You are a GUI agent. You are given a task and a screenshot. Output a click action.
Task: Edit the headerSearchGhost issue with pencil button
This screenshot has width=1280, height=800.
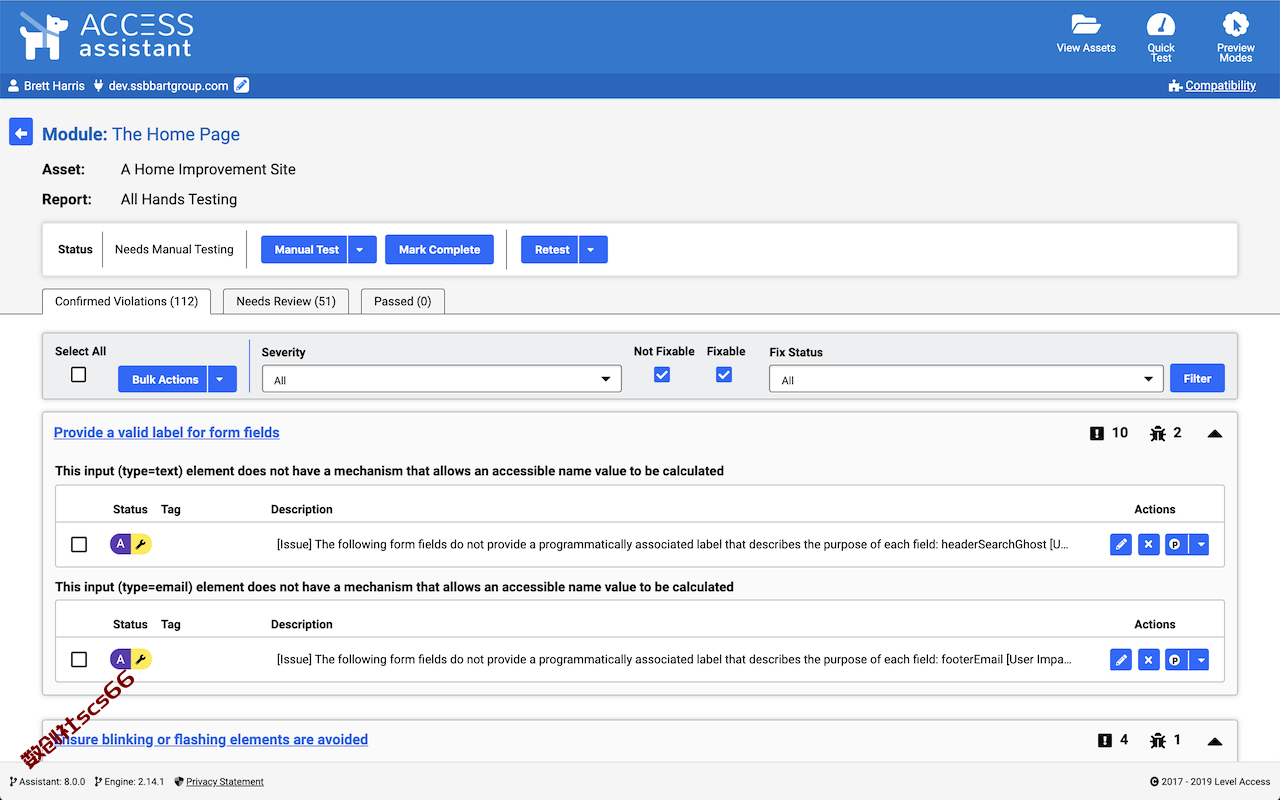click(x=1121, y=545)
